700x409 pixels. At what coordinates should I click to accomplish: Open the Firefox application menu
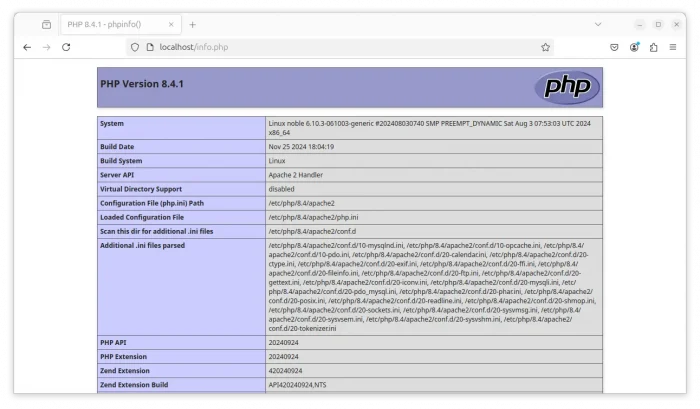673,47
